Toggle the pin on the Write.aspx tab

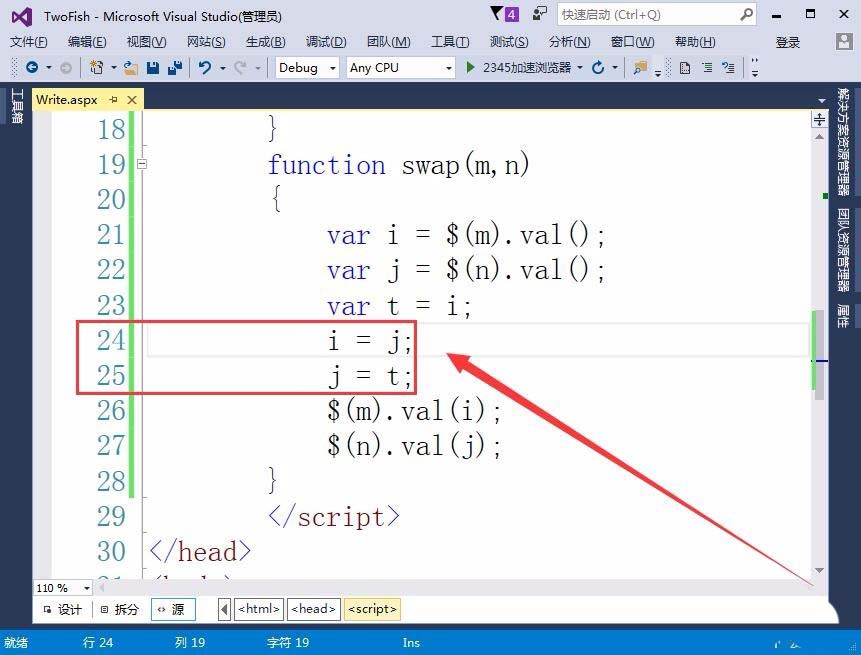(113, 99)
